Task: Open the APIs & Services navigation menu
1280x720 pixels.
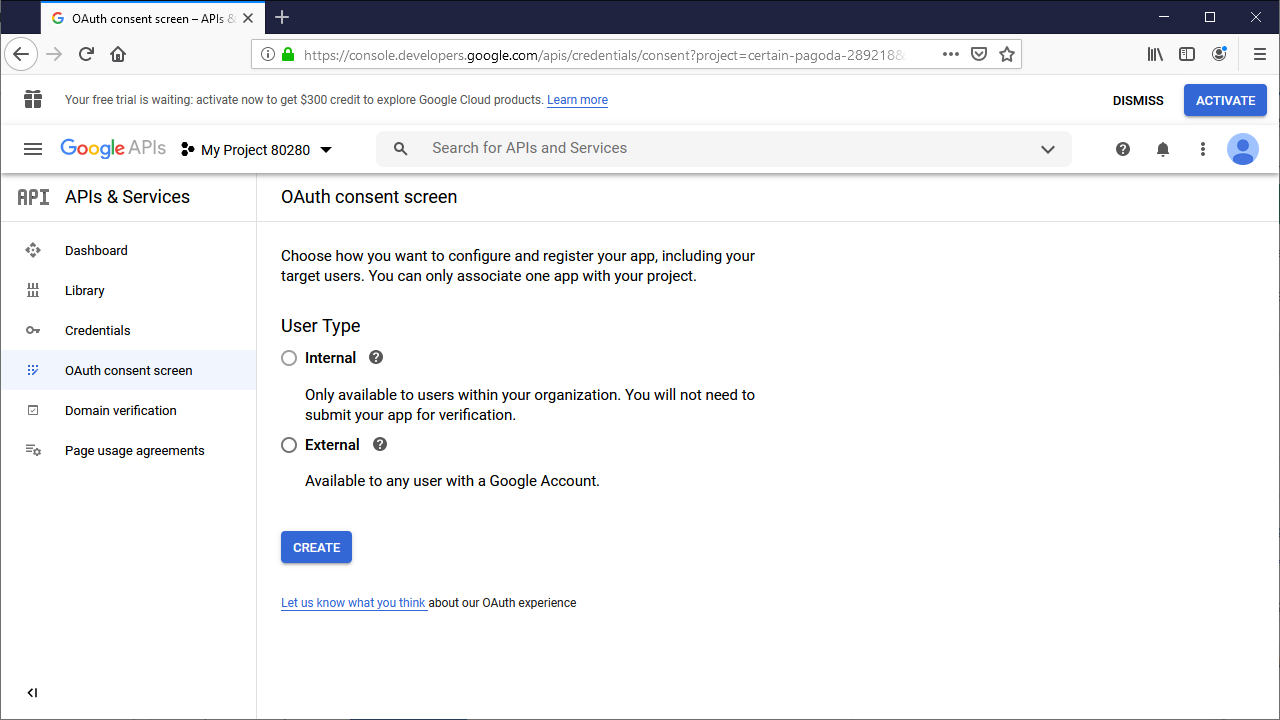Action: tap(32, 148)
